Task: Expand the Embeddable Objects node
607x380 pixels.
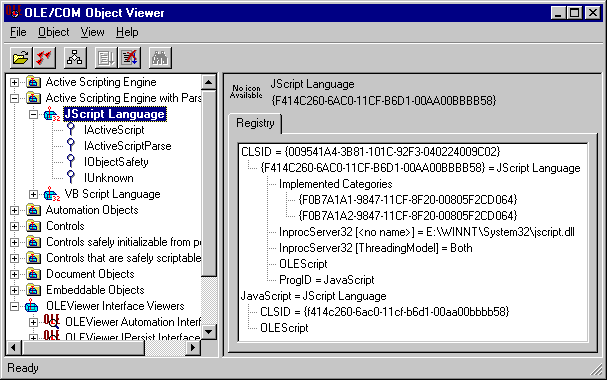Action: 14,290
